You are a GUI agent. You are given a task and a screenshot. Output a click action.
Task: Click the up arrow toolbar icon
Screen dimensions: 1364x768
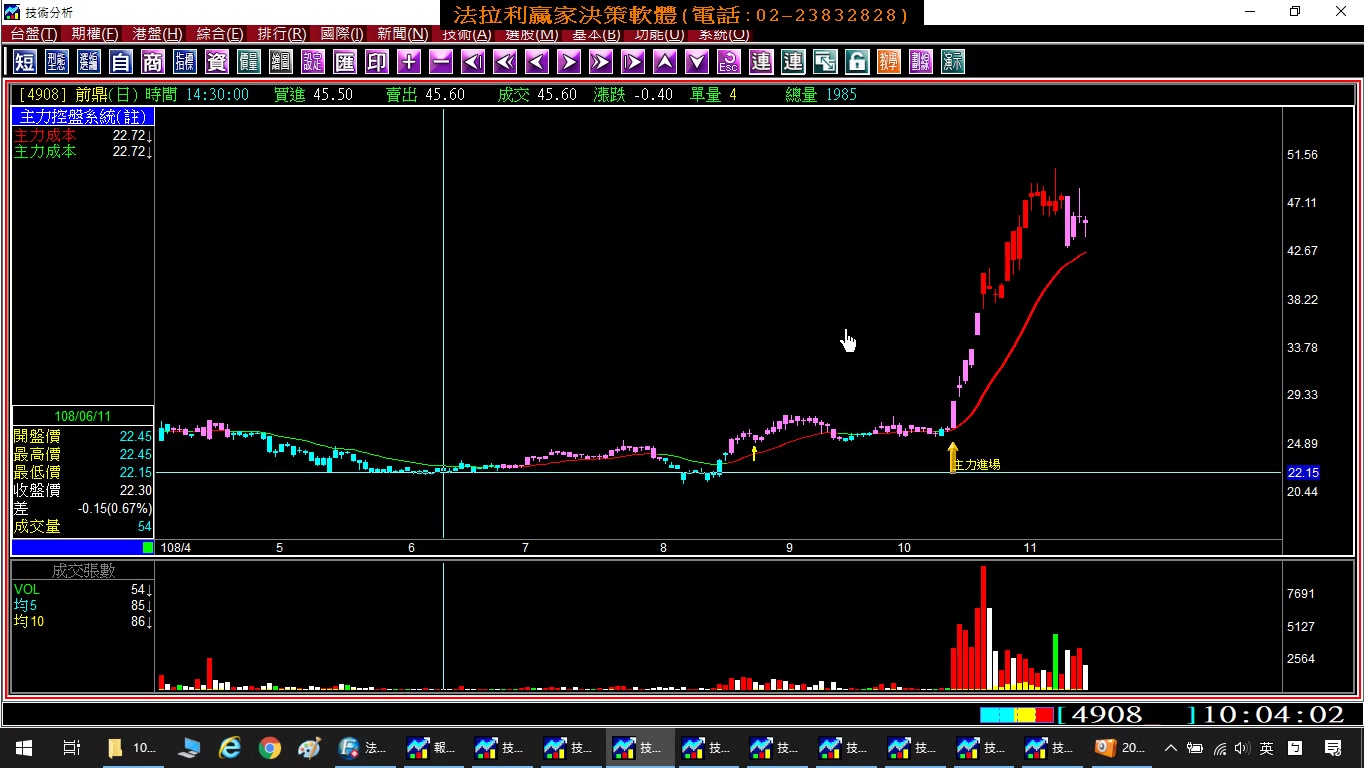[665, 62]
